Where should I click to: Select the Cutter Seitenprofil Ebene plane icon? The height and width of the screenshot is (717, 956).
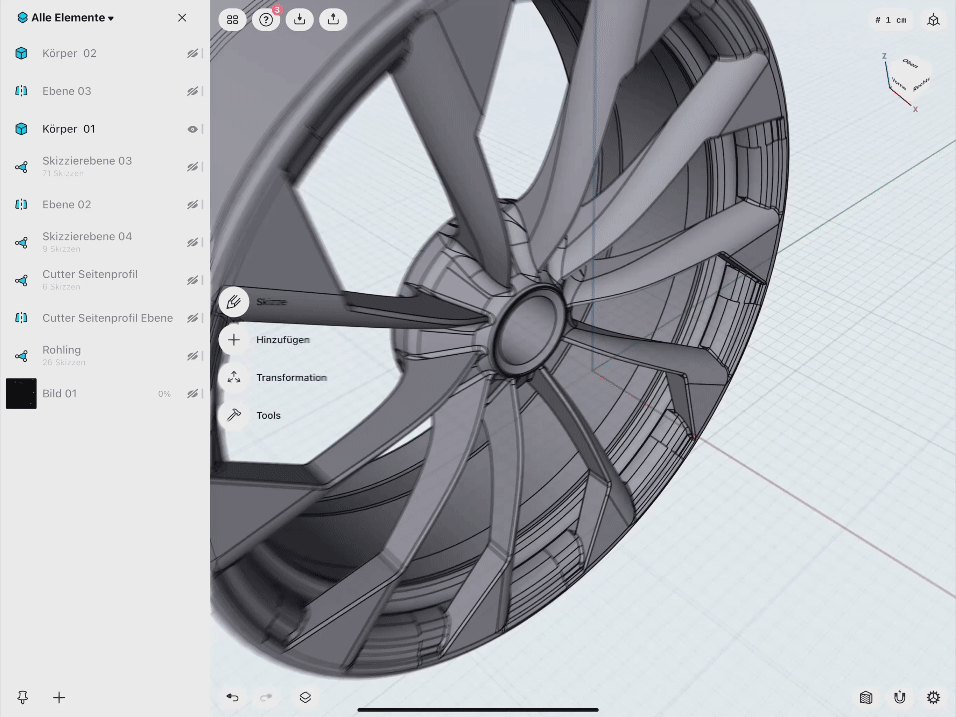pos(21,318)
